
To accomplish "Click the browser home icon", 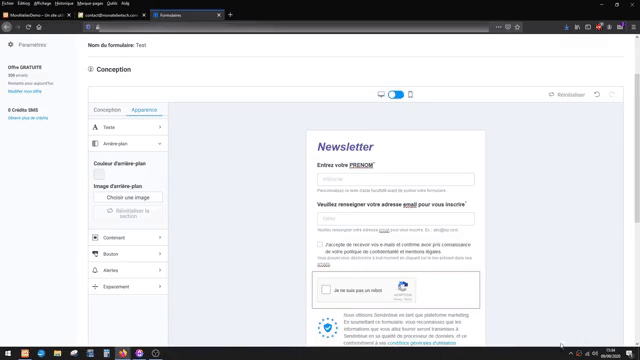I will pos(39,27).
